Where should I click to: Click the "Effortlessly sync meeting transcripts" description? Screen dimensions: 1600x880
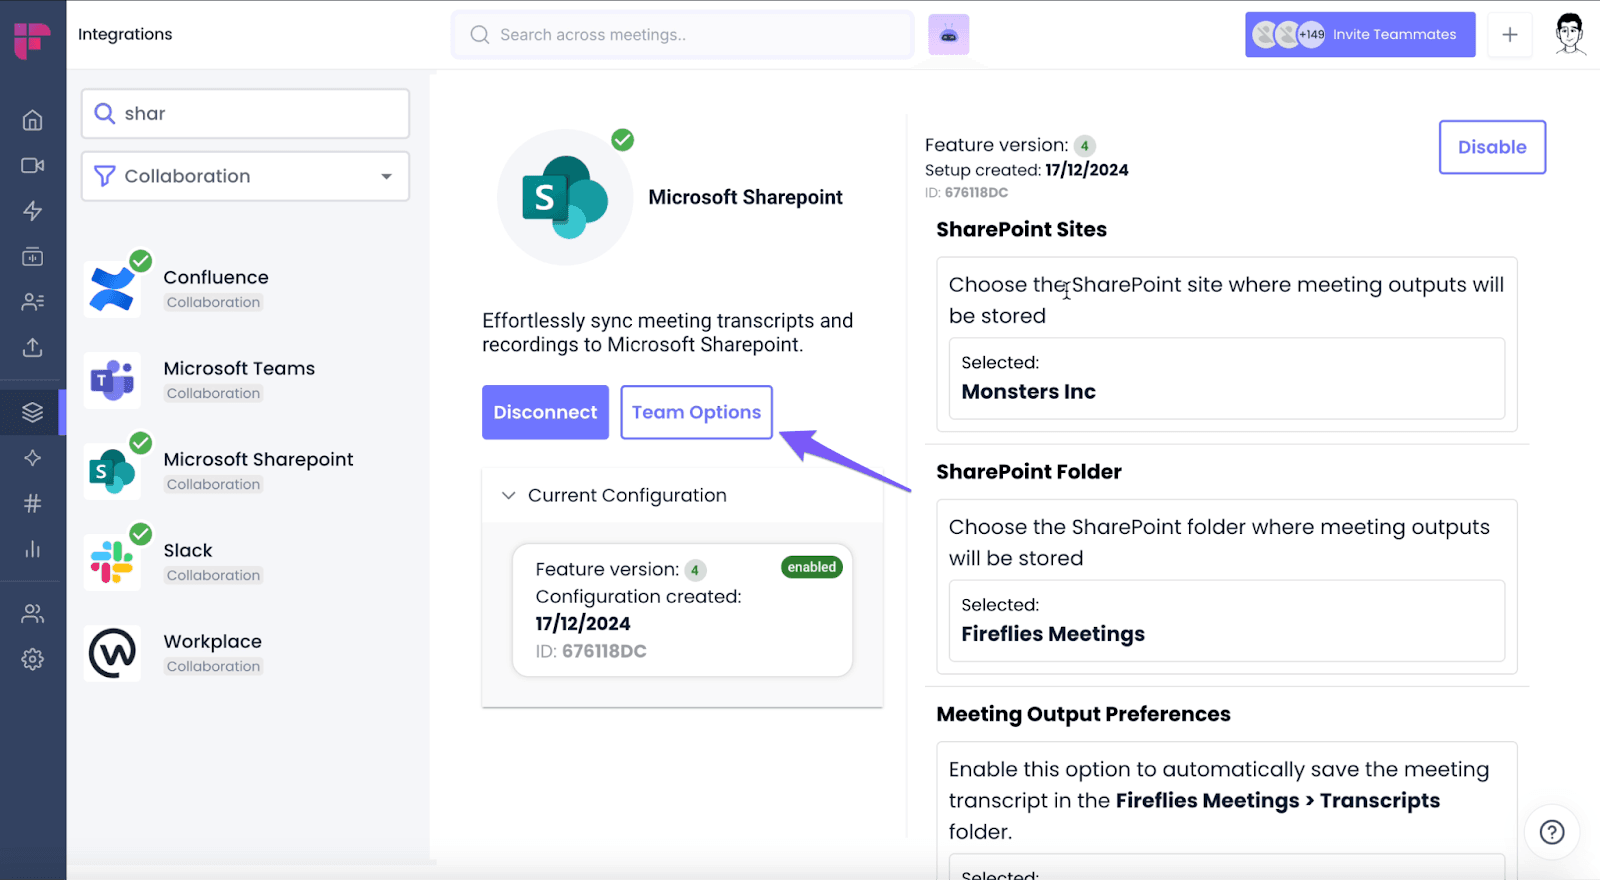(x=667, y=332)
